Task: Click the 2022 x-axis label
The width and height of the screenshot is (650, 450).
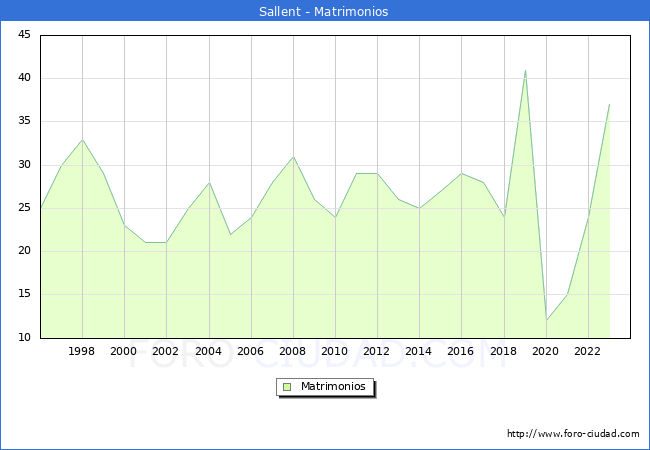Action: click(x=587, y=351)
